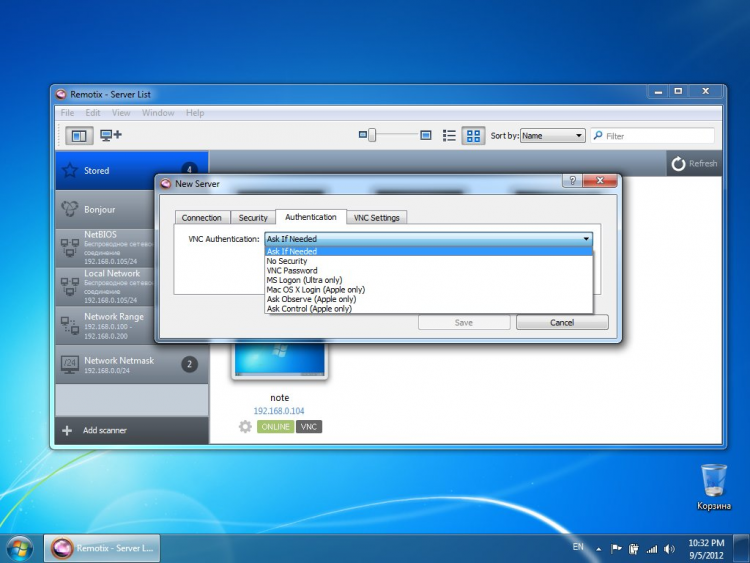The image size is (750, 563).
Task: Click the Action Center flag icon
Action: (616, 549)
